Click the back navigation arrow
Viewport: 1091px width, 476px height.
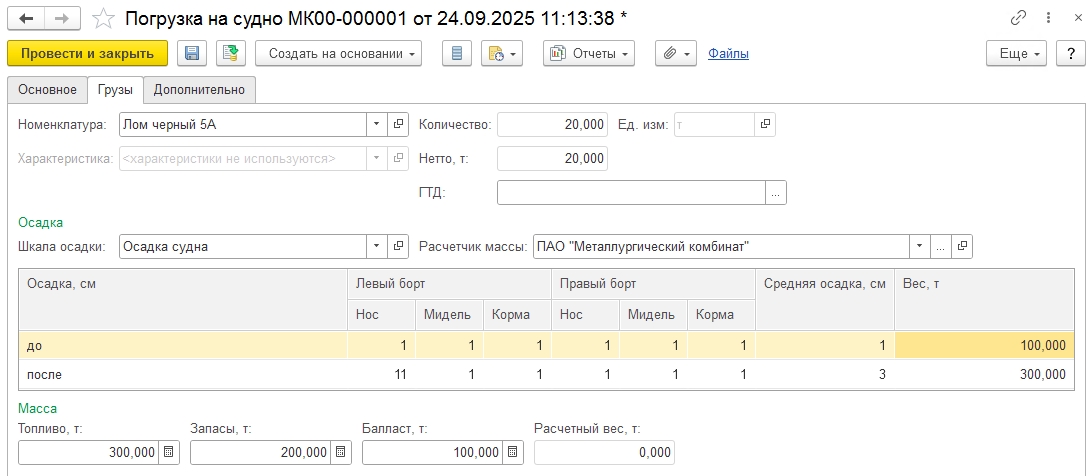point(26,18)
